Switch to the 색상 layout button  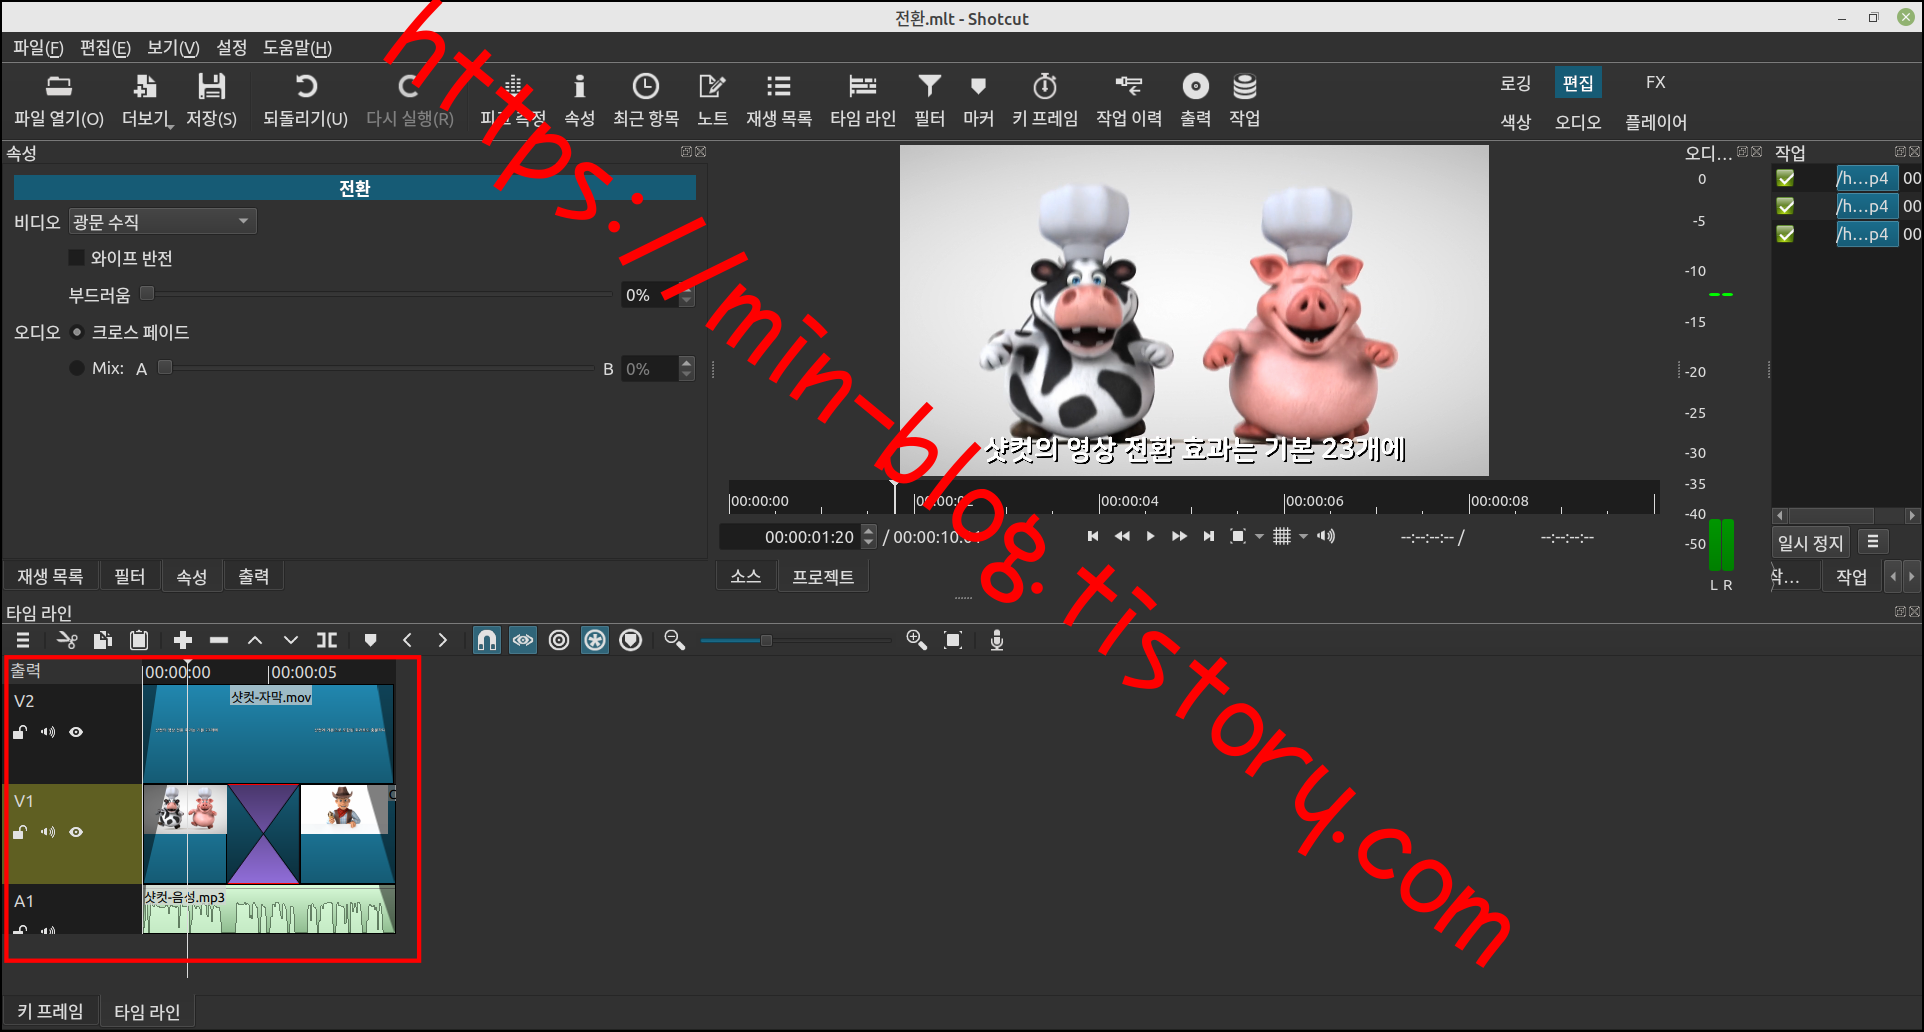1515,122
